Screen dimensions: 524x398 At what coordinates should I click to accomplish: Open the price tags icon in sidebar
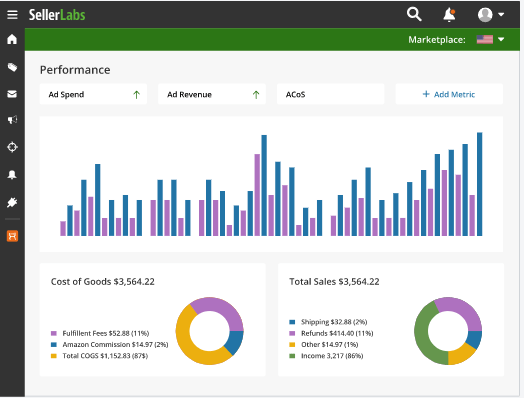tap(12, 67)
